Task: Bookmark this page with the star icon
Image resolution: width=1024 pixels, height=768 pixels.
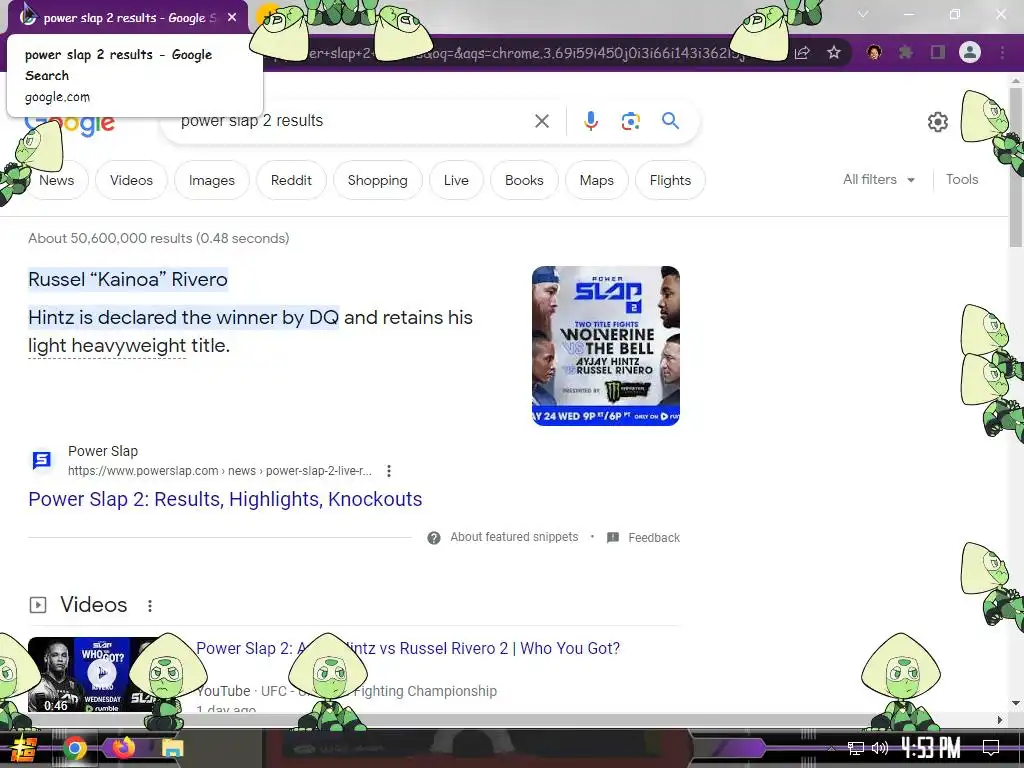Action: pyautogui.click(x=834, y=52)
